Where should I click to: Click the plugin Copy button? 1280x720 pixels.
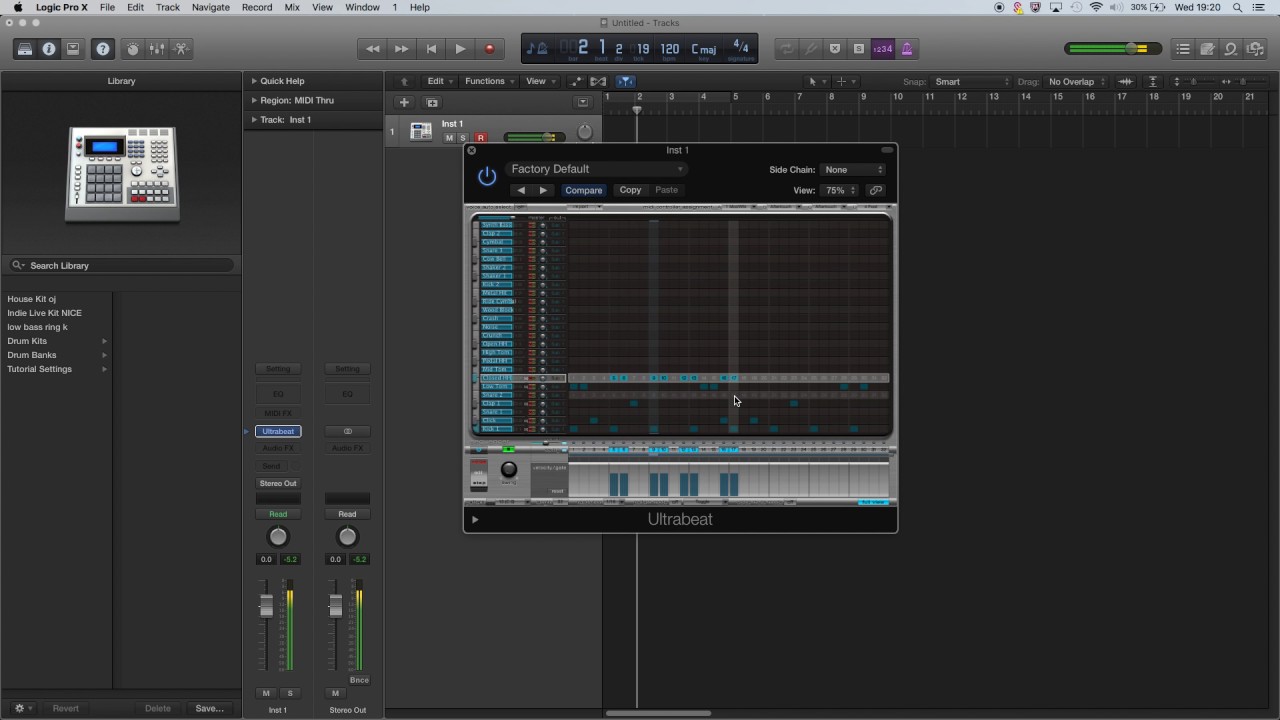pos(630,190)
